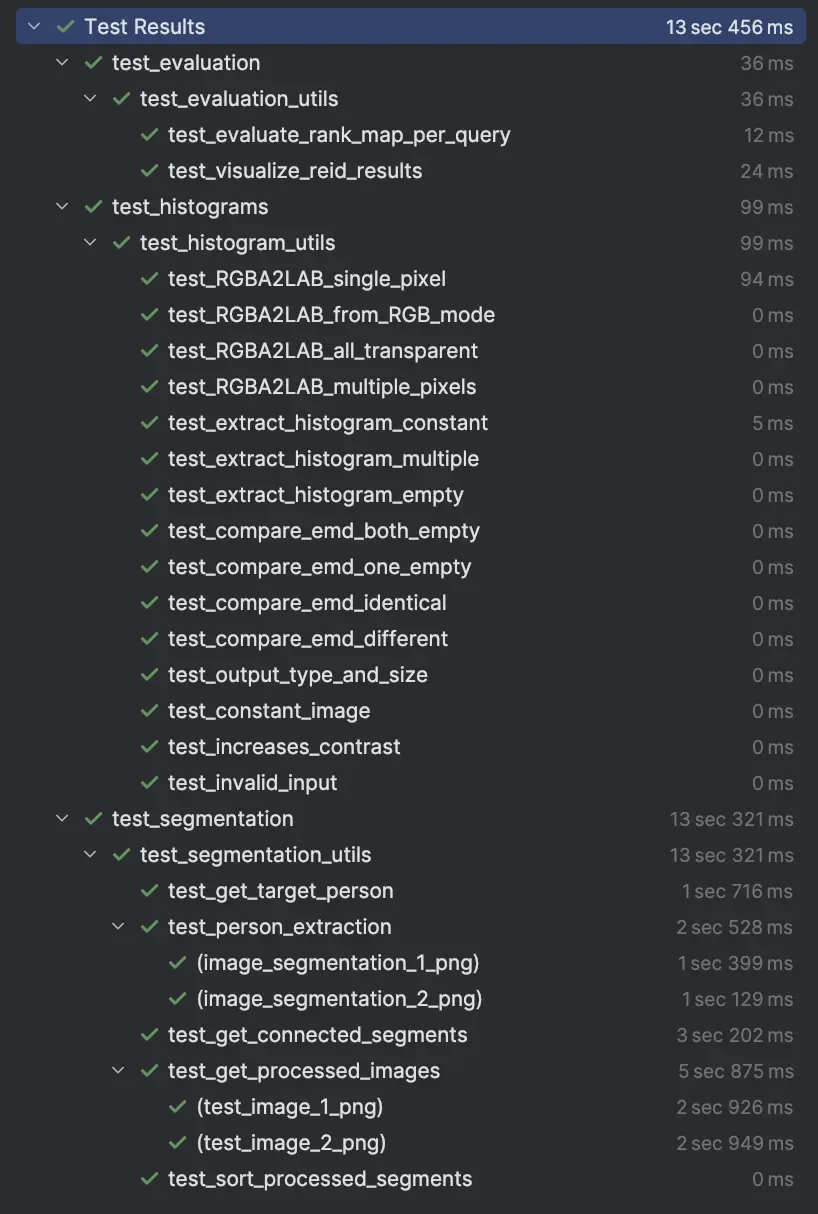
Task: Click the passed checkmark icon for test_invalid_input
Action: [x=150, y=783]
